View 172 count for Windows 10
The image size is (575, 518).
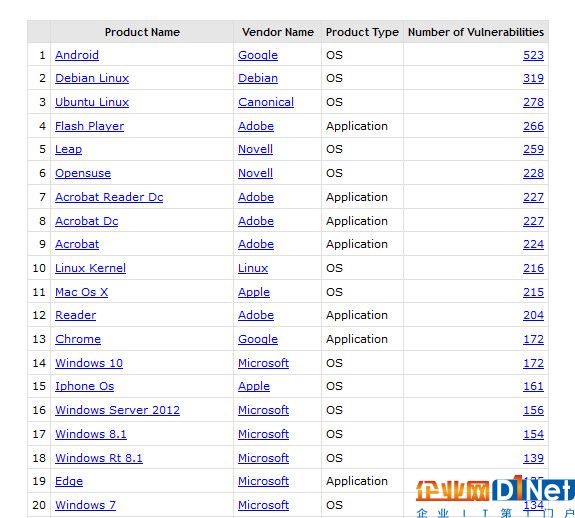[533, 363]
